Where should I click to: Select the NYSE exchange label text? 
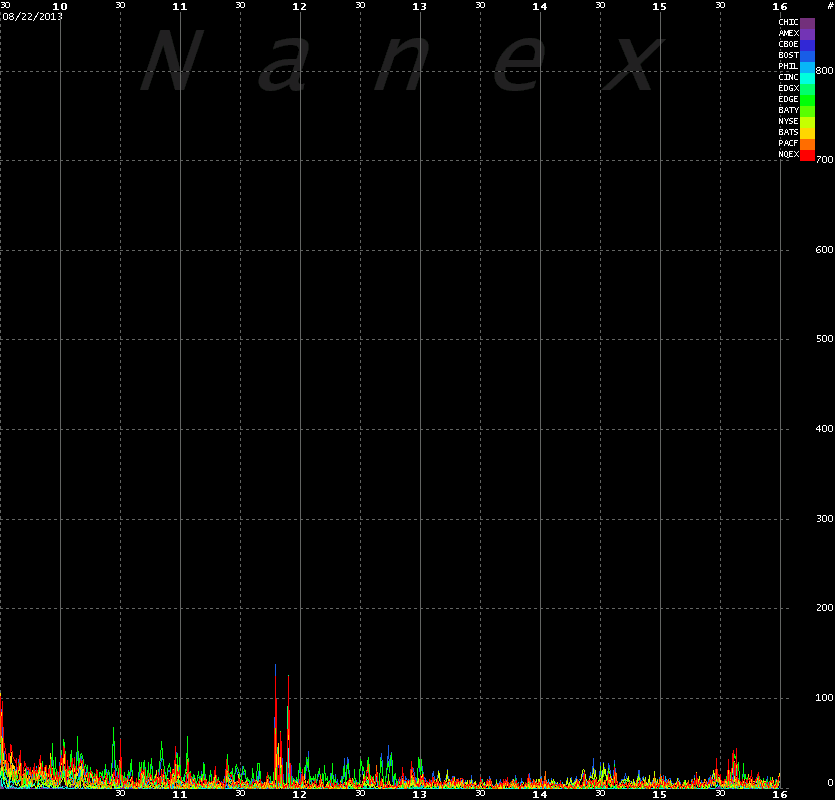(x=788, y=121)
